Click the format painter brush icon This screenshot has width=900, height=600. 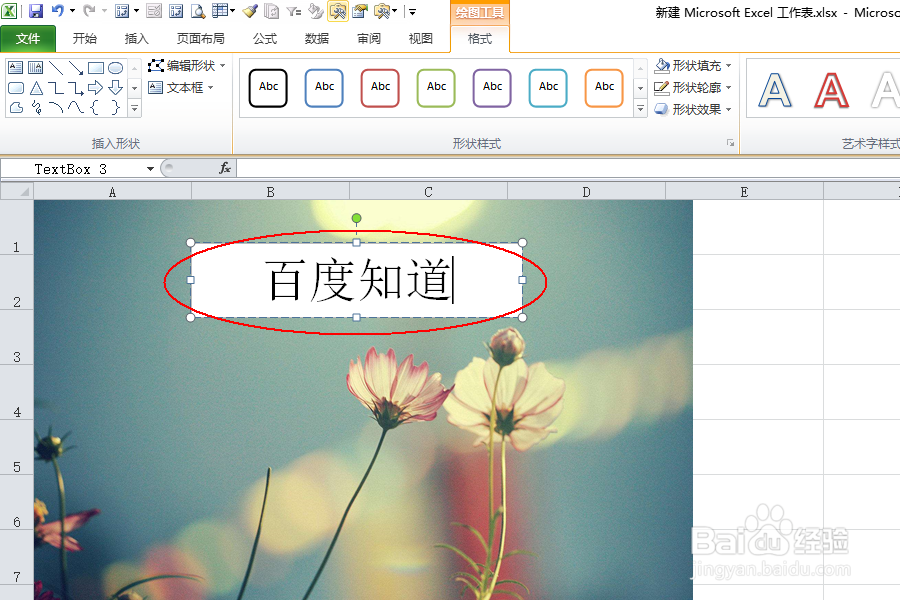click(250, 11)
